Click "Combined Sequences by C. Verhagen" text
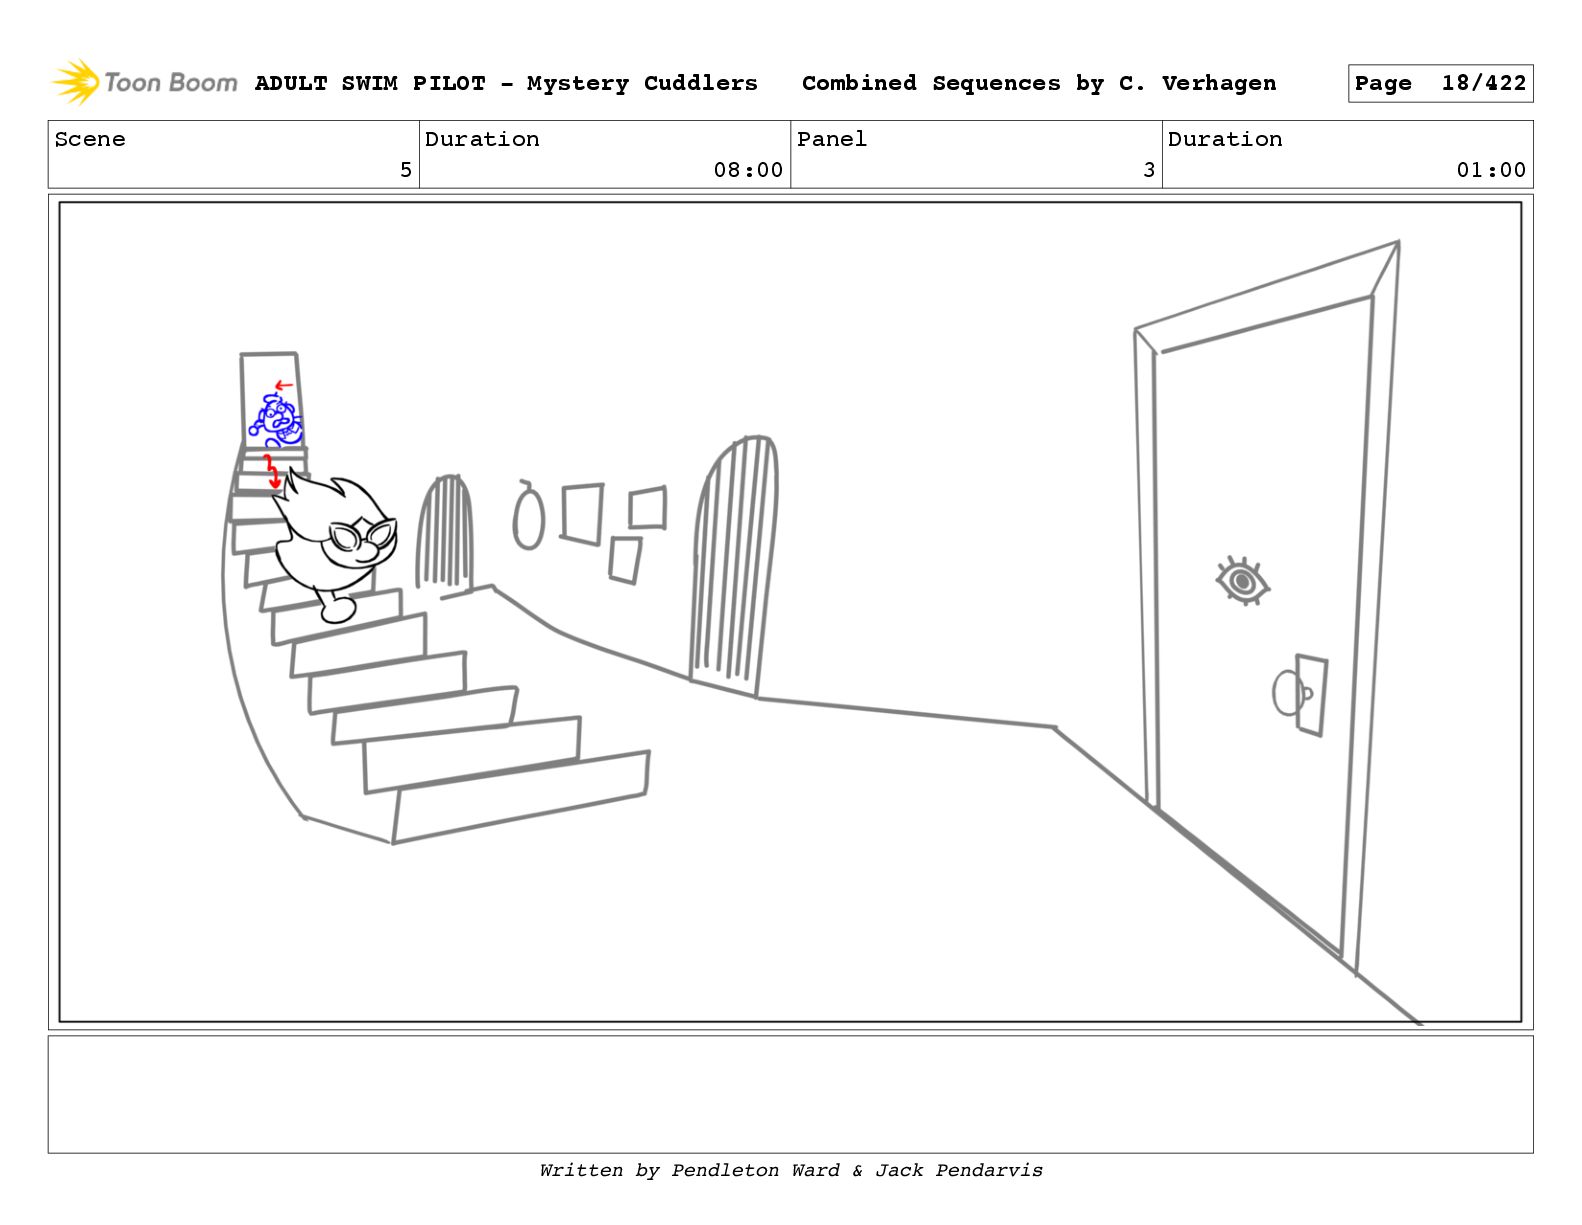This screenshot has width=1582, height=1225. pos(1039,83)
